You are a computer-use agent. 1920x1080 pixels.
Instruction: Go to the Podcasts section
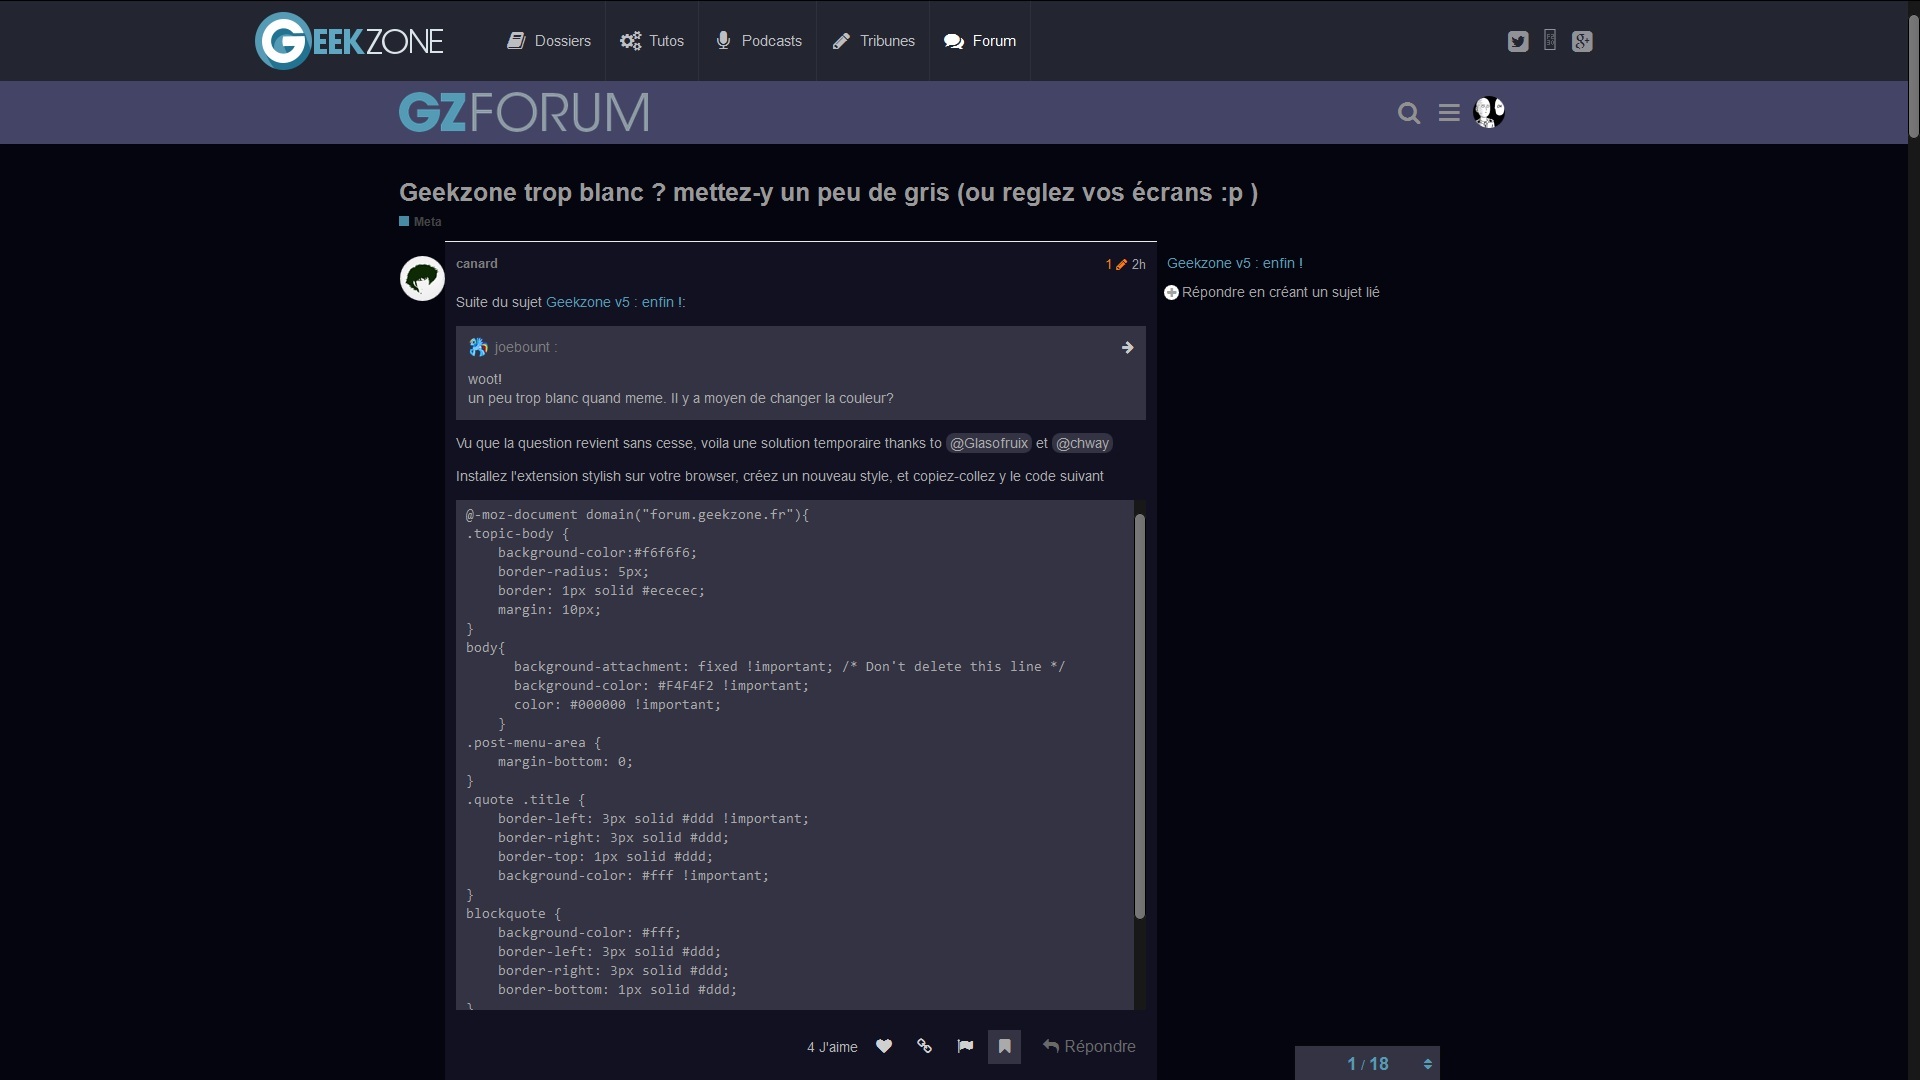[x=758, y=41]
